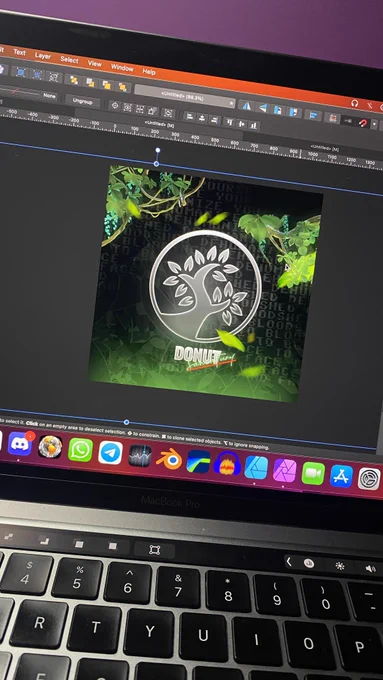This screenshot has width=383, height=680.
Task: Close the Untitled (88.3%) title field
Action: [231, 103]
